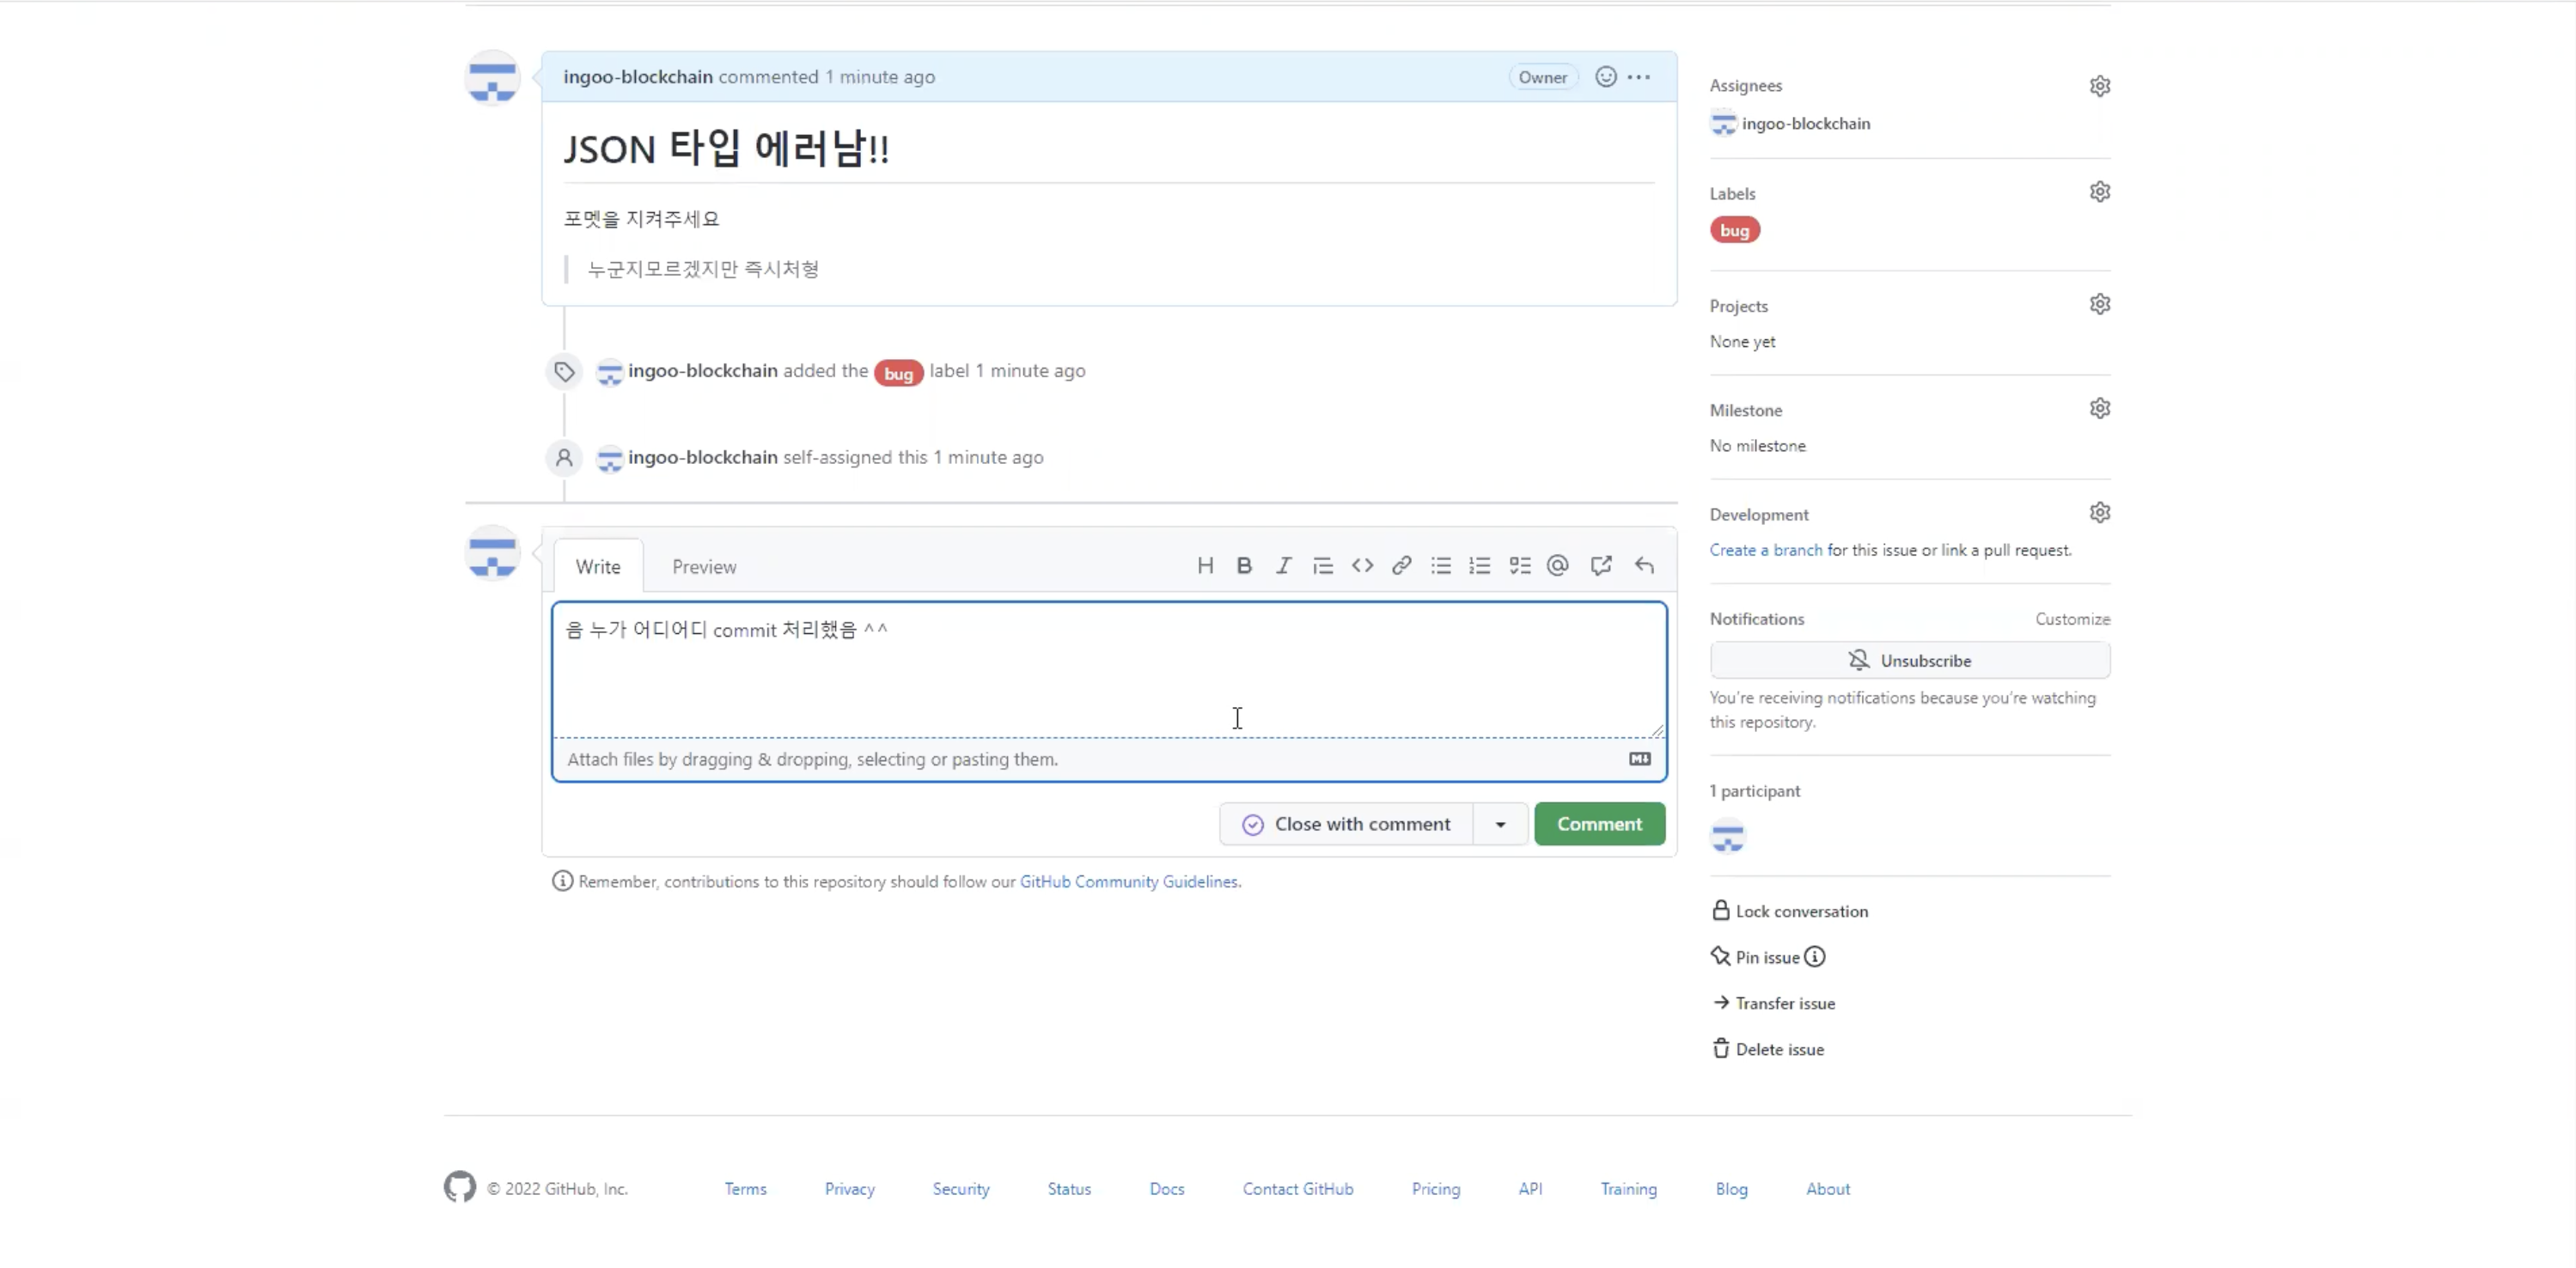Select the Write tab

[x=598, y=567]
